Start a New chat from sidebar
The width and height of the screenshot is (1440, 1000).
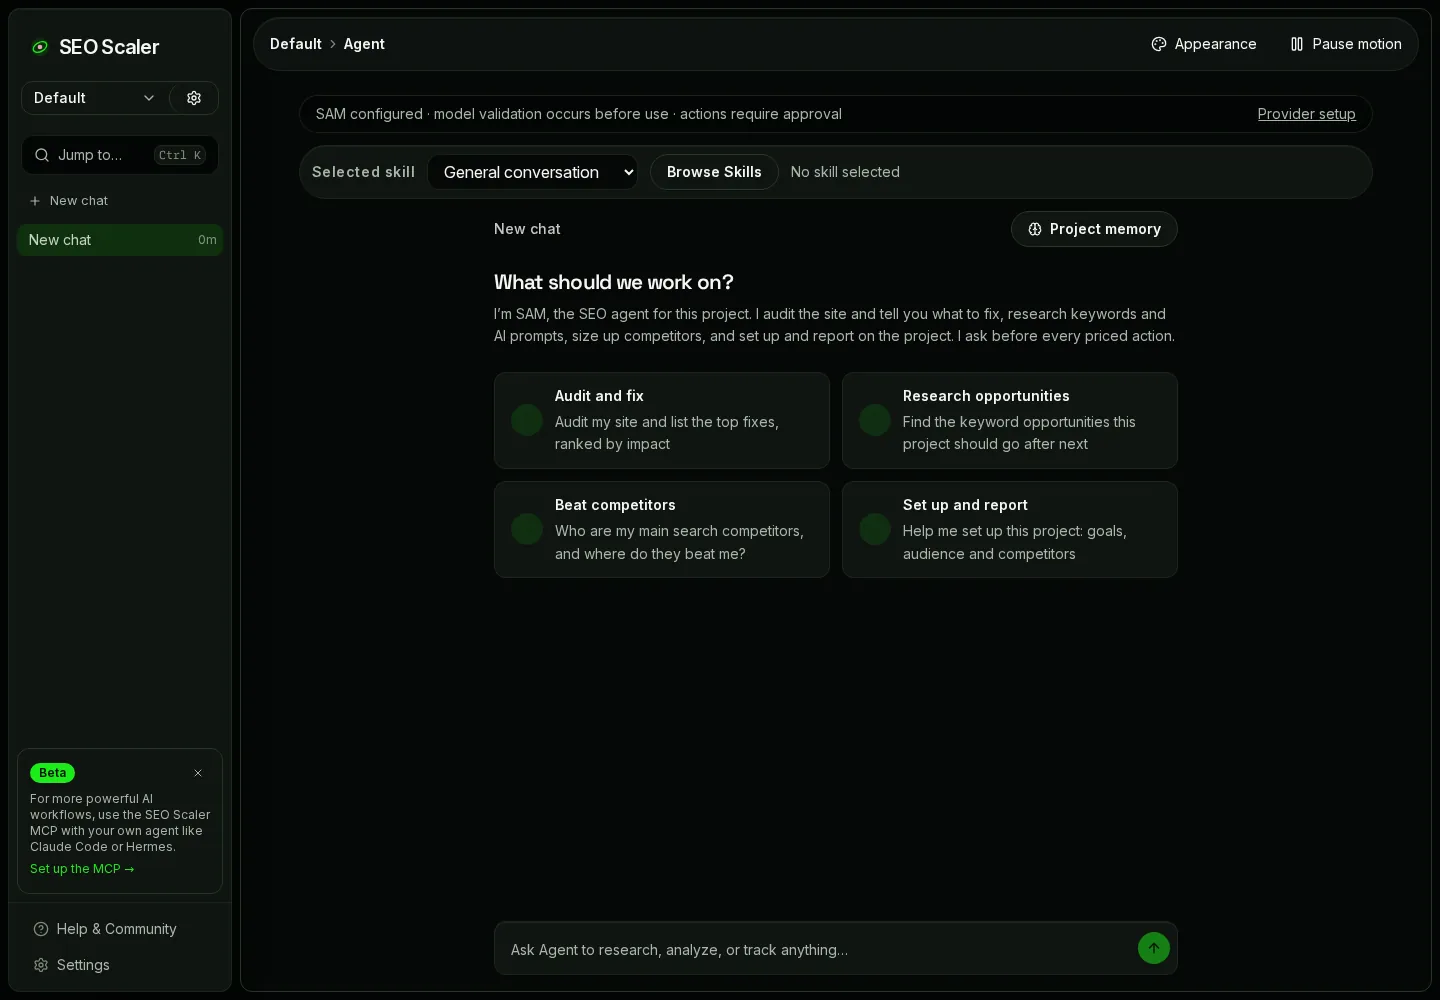(69, 201)
